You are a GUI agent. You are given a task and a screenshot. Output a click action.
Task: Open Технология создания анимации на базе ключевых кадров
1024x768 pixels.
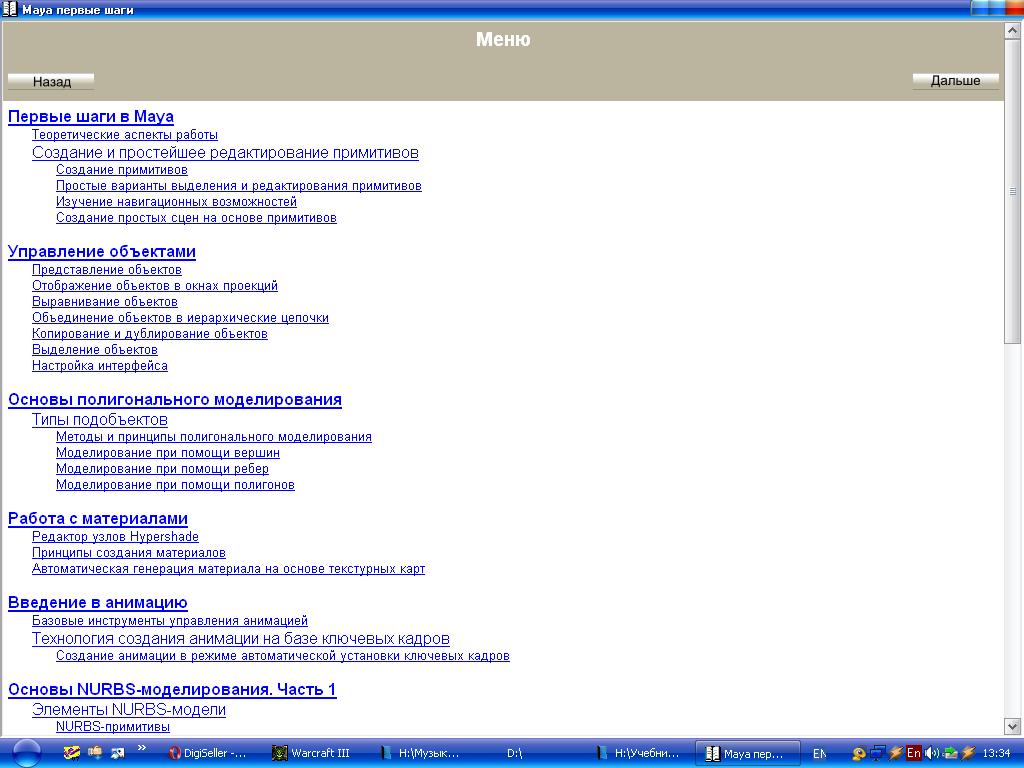tap(240, 639)
